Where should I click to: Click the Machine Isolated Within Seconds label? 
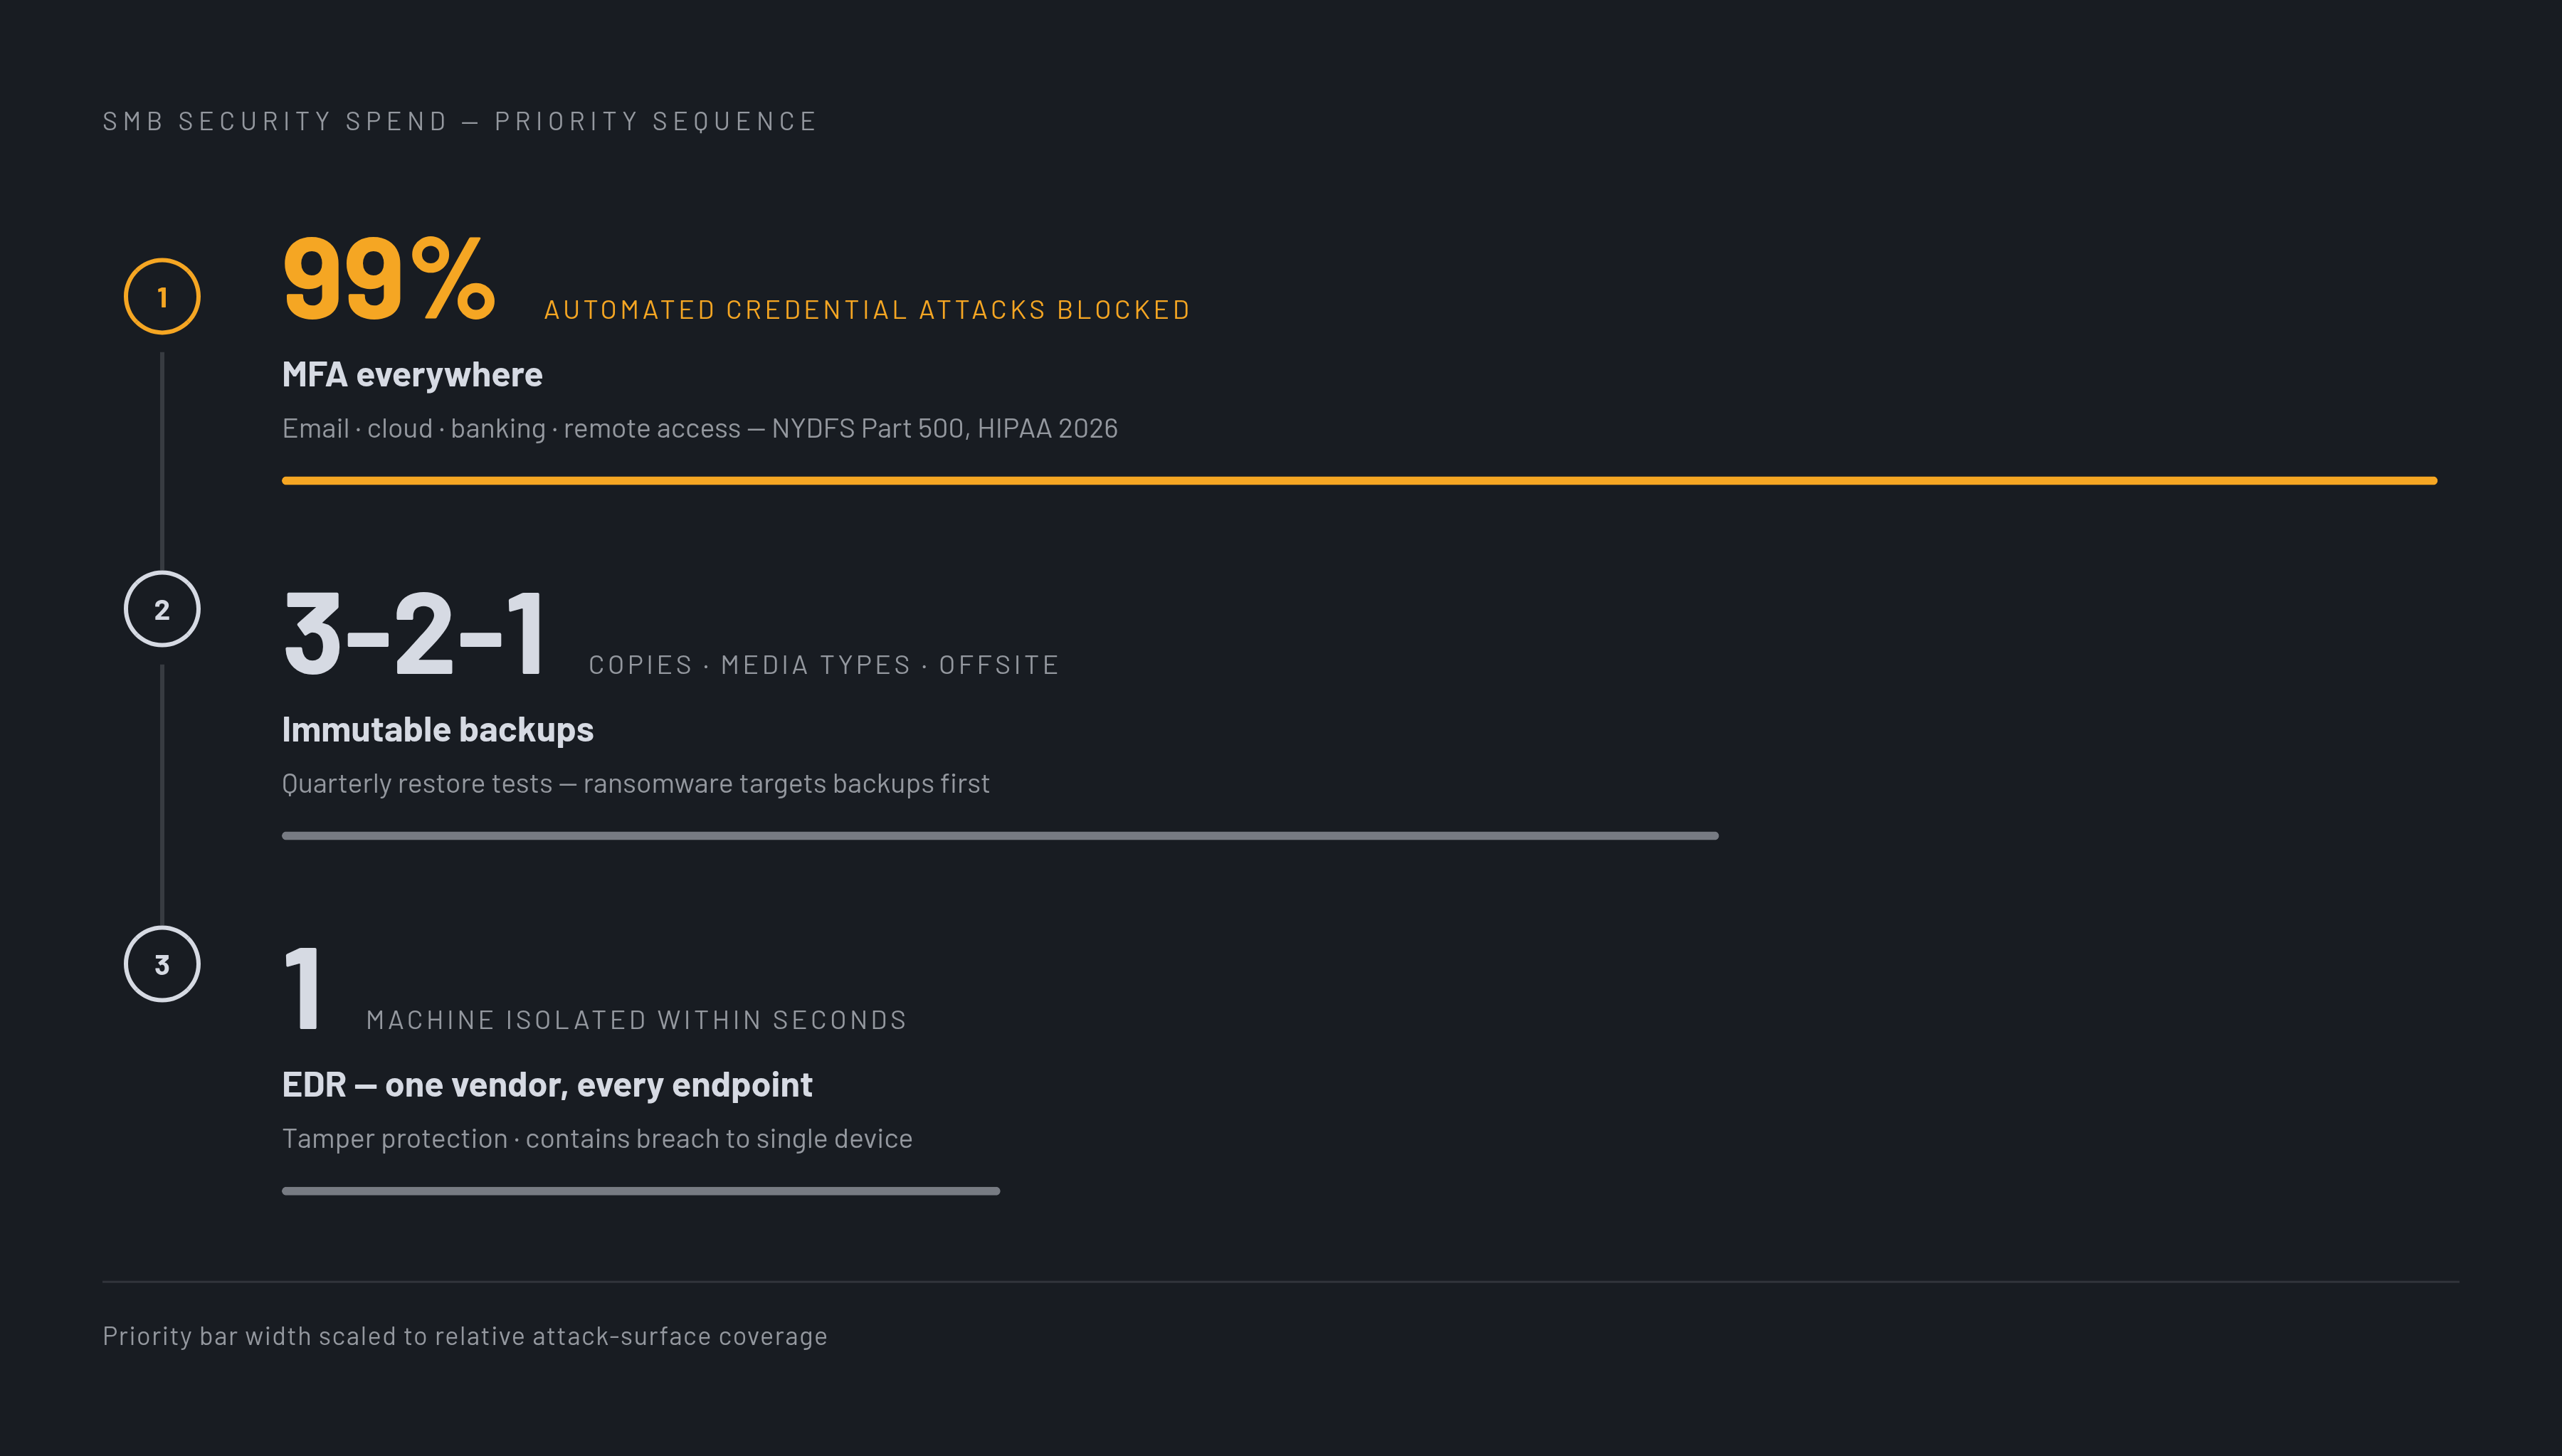pos(636,1020)
